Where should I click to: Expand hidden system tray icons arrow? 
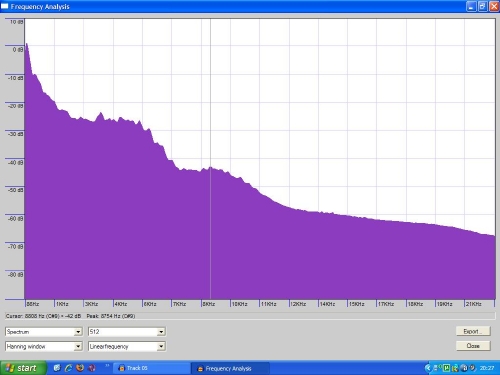point(428,368)
